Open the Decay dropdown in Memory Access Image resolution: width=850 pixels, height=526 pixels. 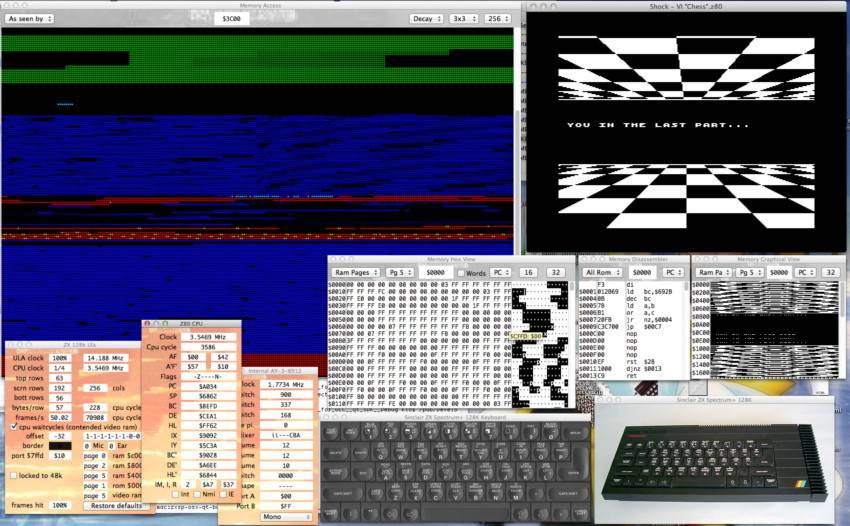tap(427, 18)
